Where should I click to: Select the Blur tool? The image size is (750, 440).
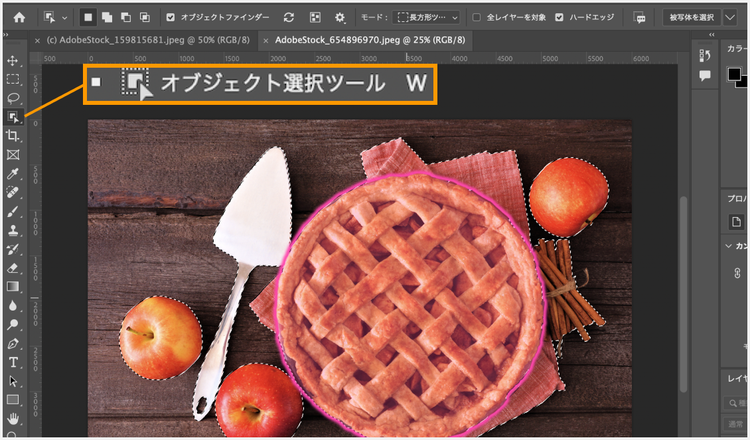13,306
